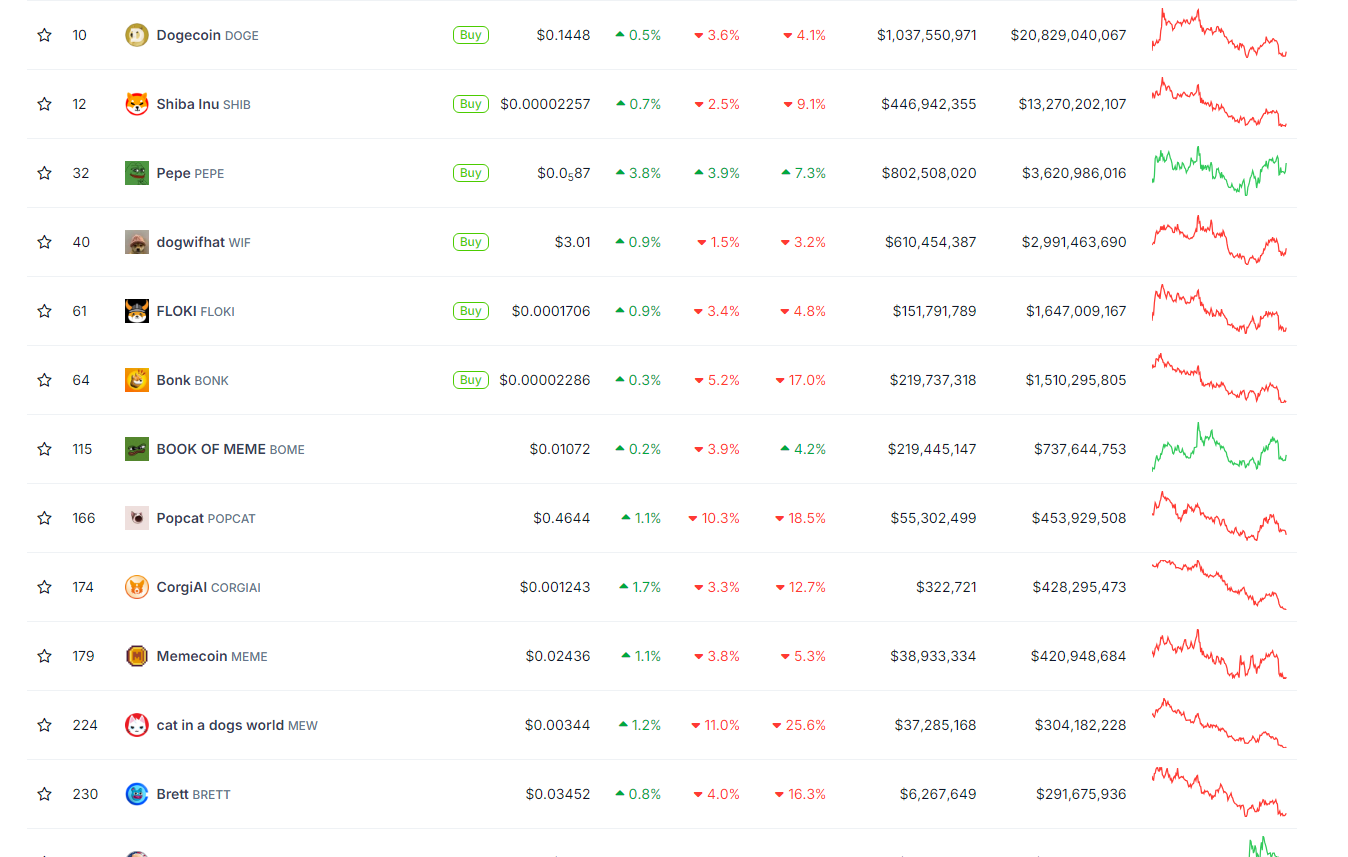Click the CorgiAI coin logo
The image size is (1348, 857).
136,587
